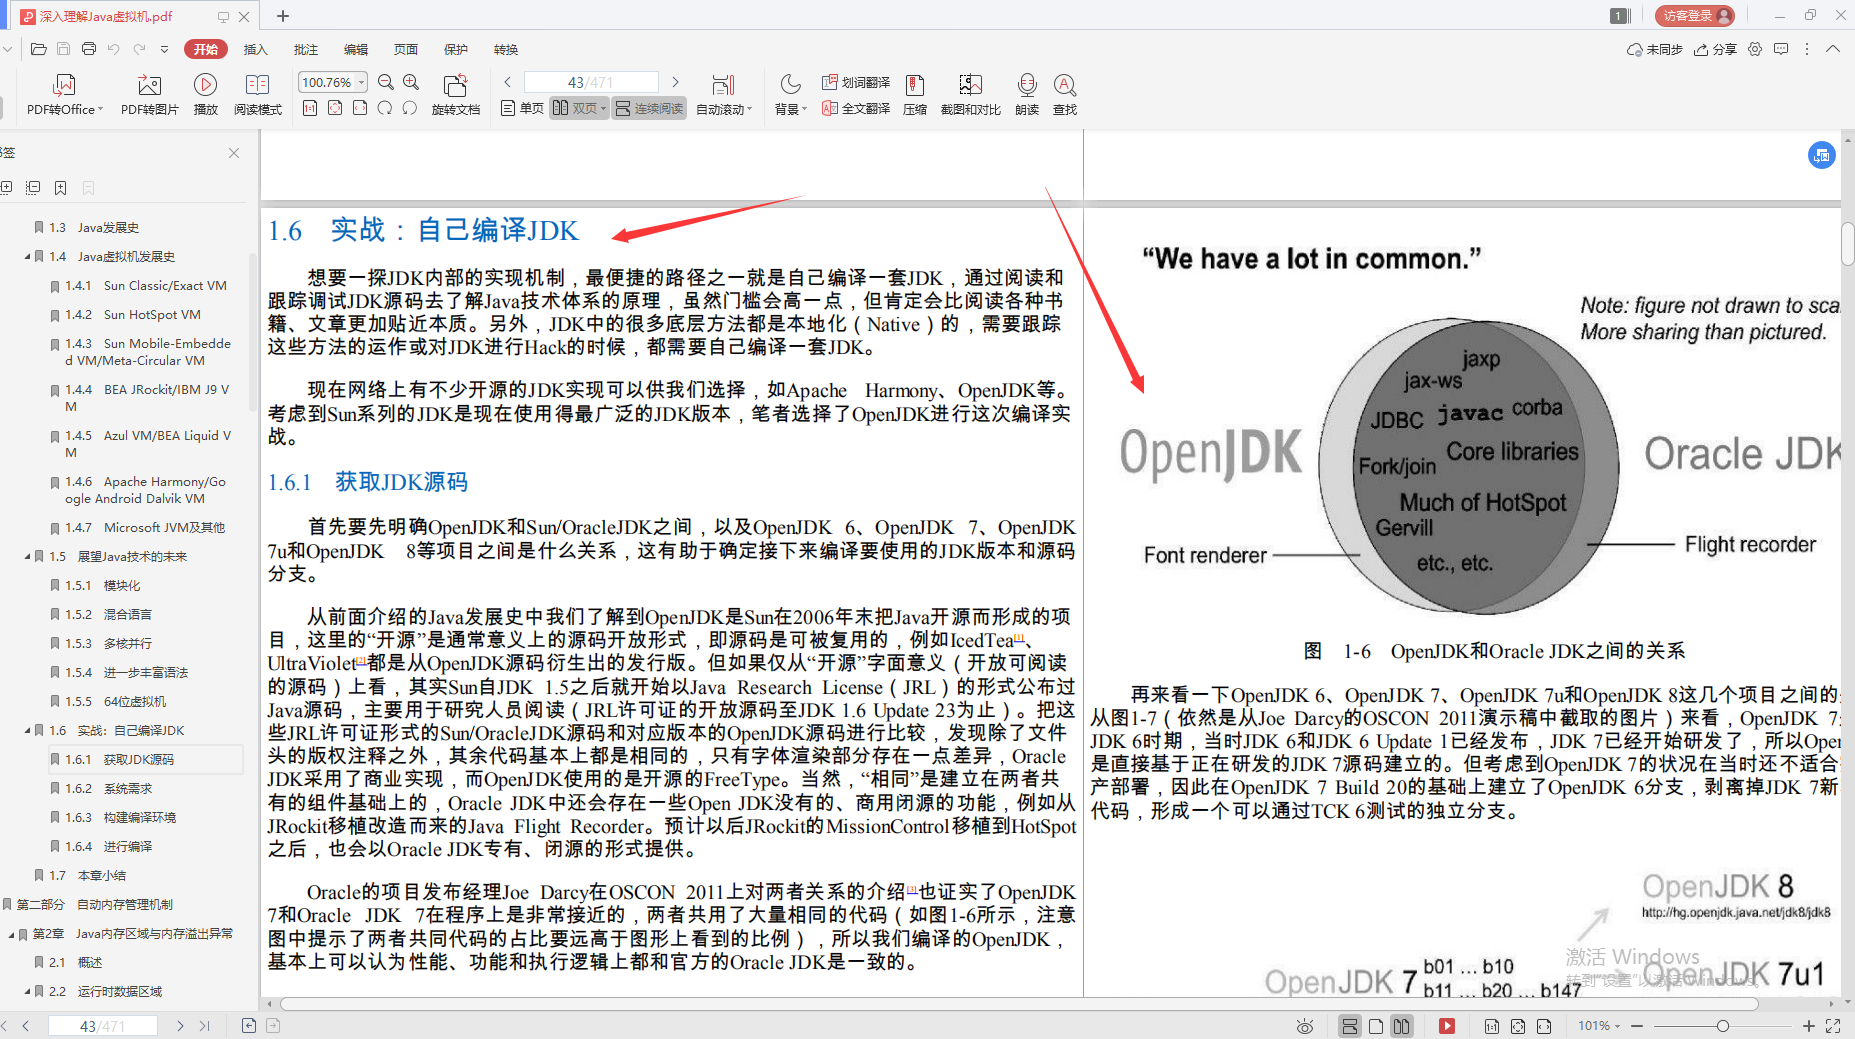1855x1039 pixels.
Task: Close the bookmarks side panel
Action: coord(234,153)
